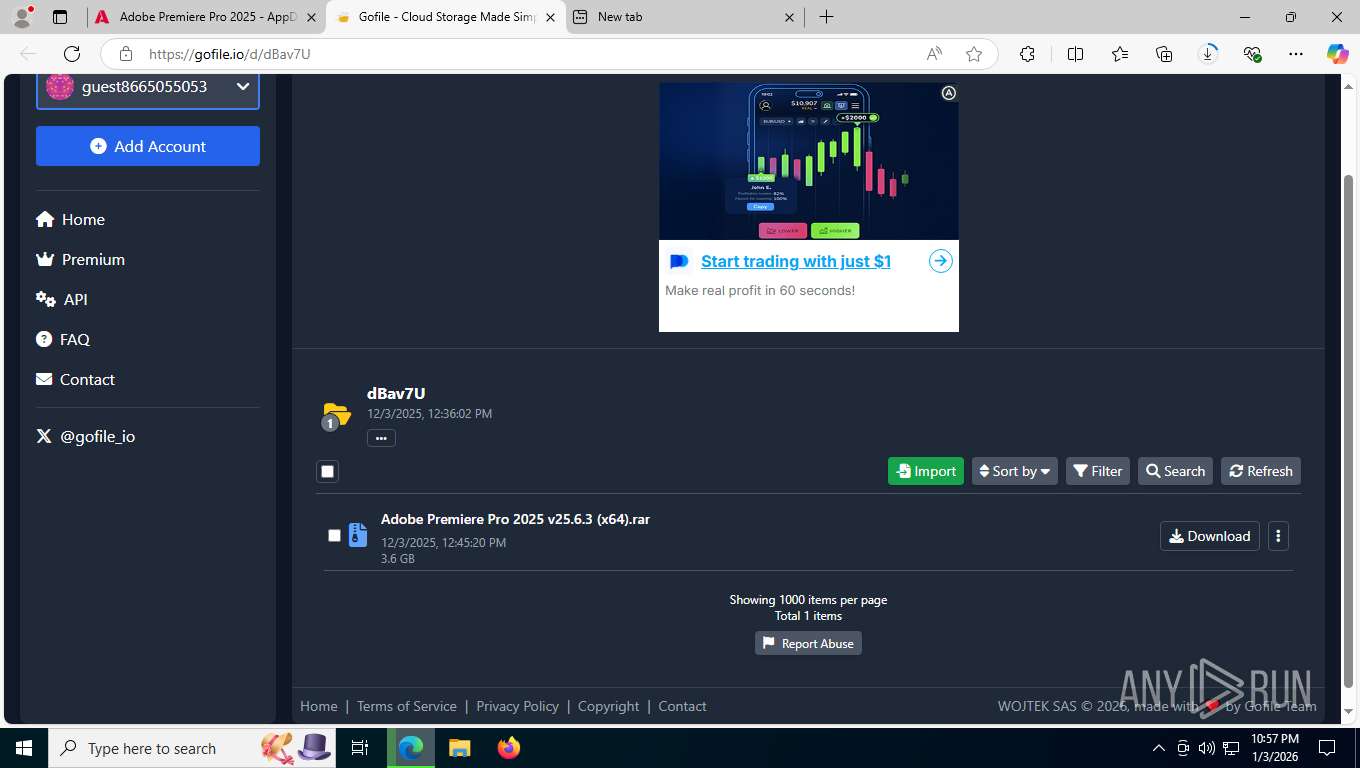Click the Add Account button

pyautogui.click(x=148, y=146)
